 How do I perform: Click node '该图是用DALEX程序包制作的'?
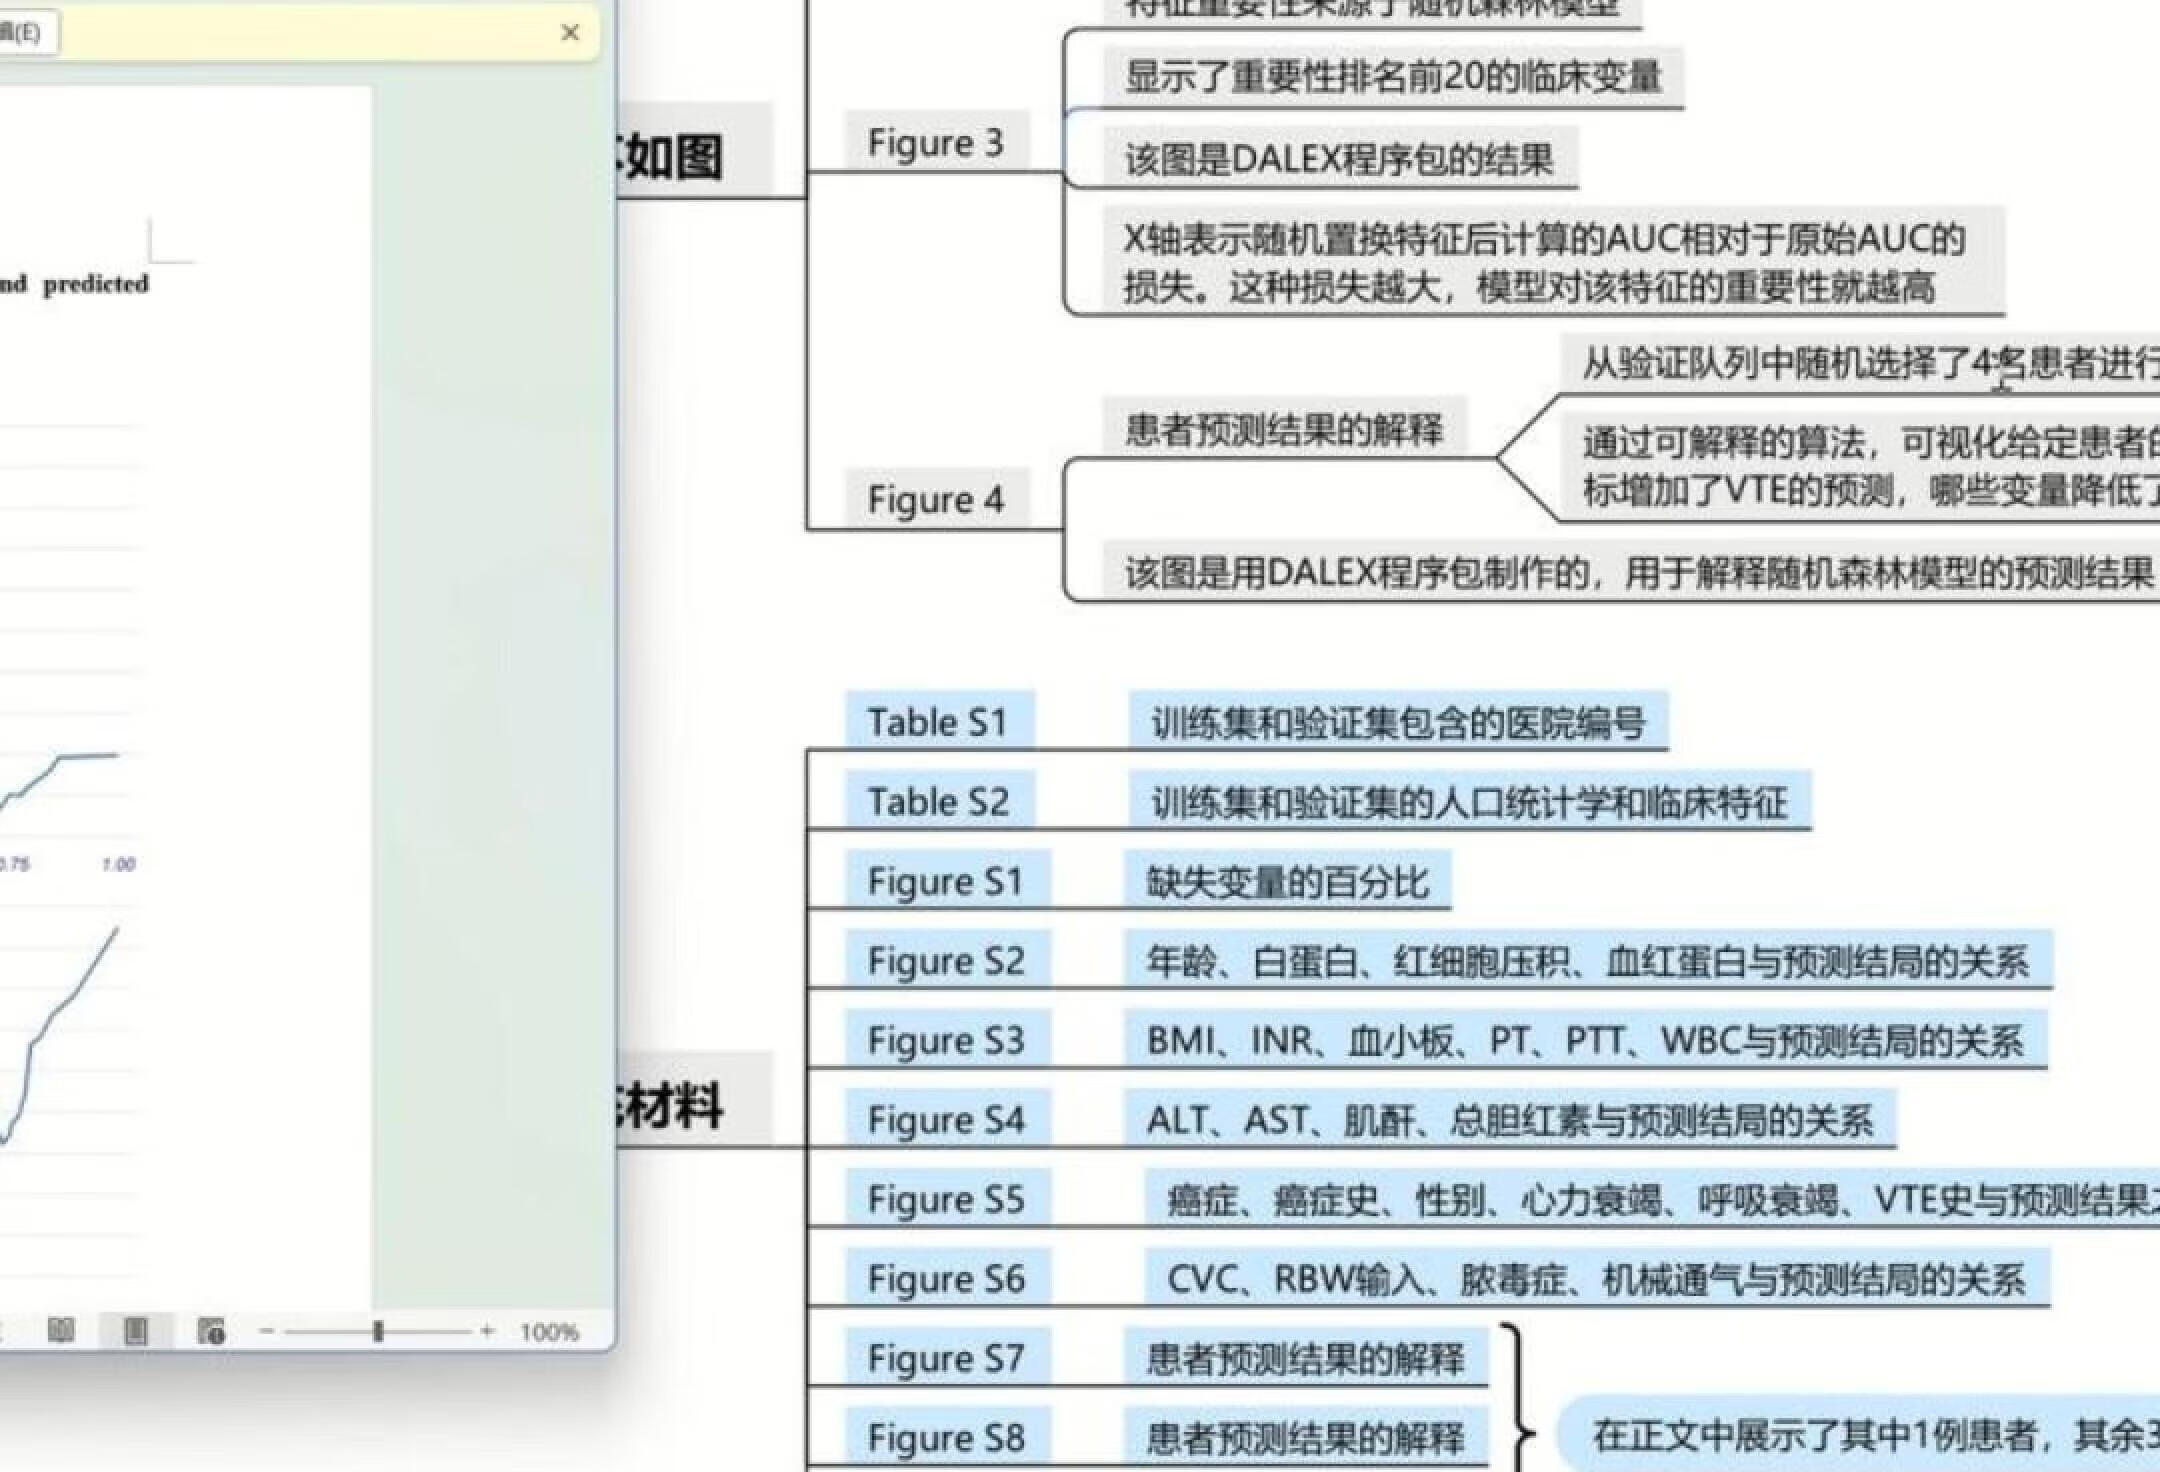tap(1631, 572)
